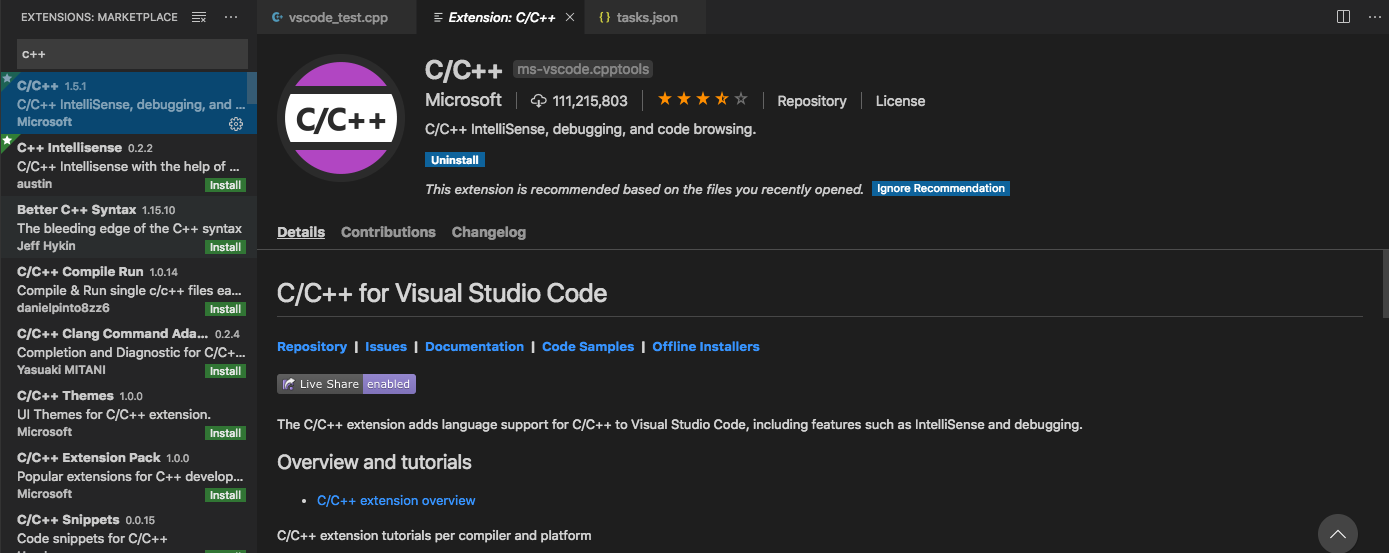
Task: Open the Documentation link
Action: 474,347
